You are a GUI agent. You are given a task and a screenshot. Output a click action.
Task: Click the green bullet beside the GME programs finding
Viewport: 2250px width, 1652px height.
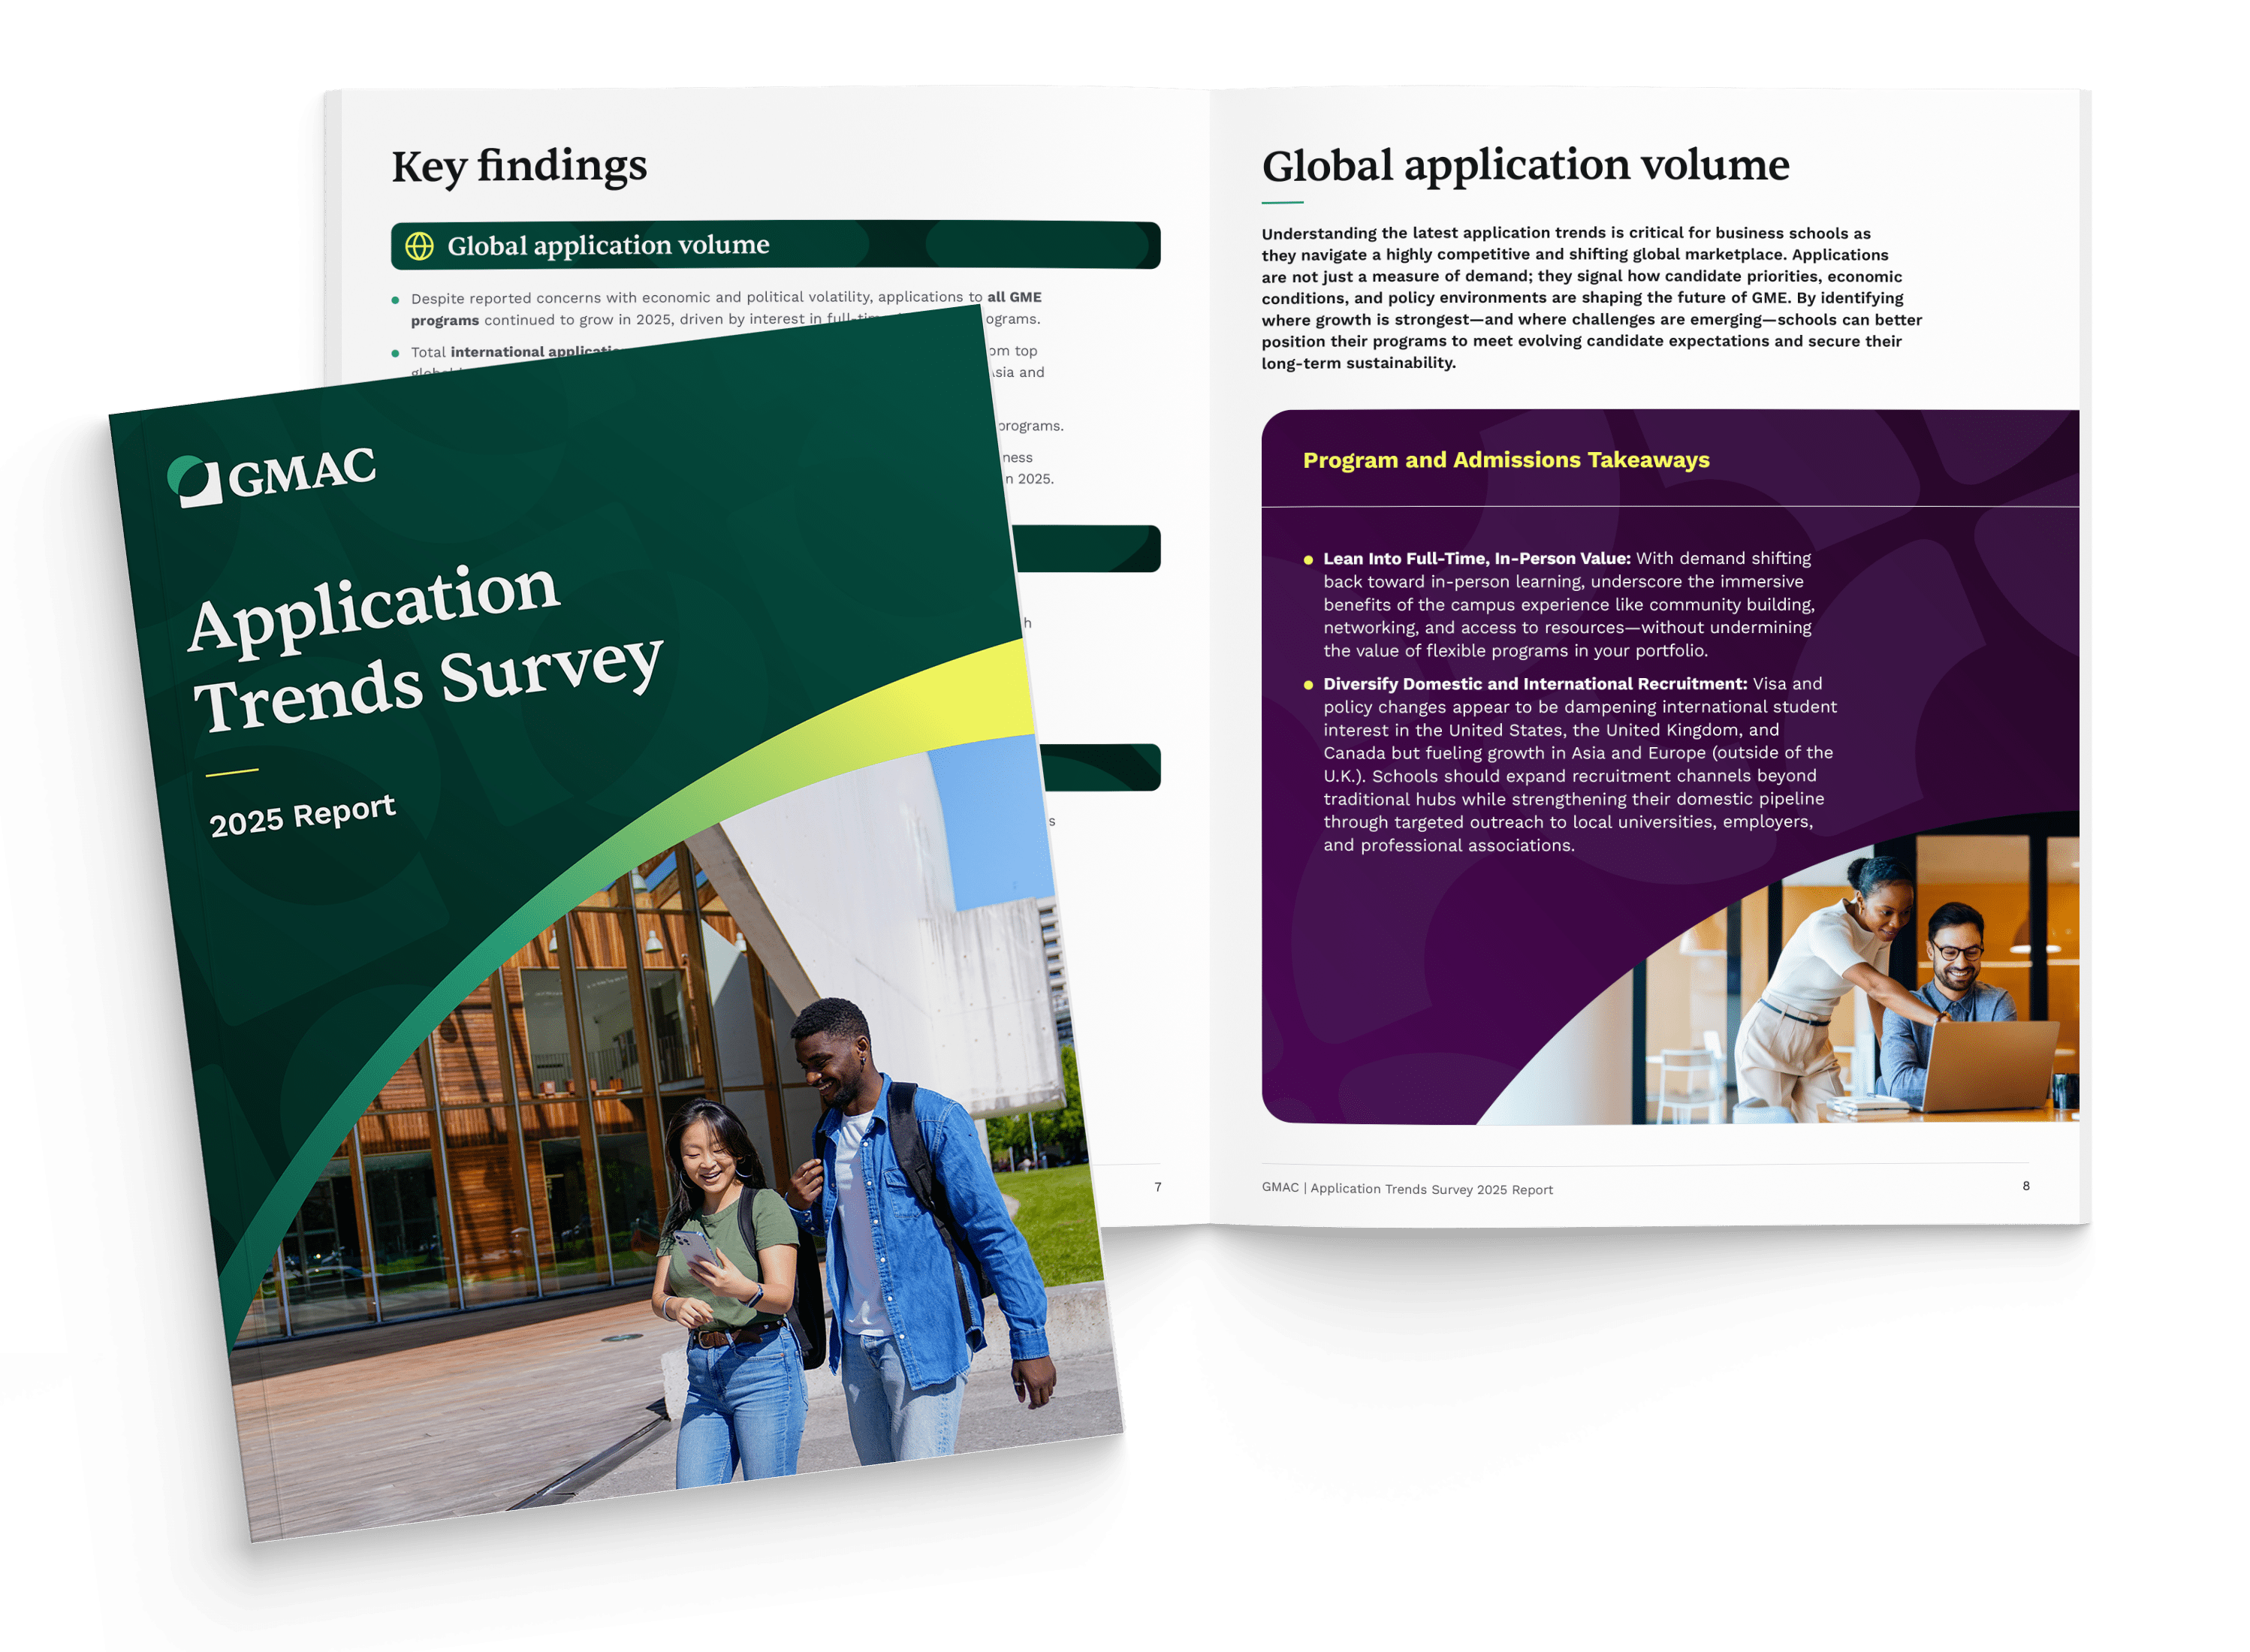[398, 297]
